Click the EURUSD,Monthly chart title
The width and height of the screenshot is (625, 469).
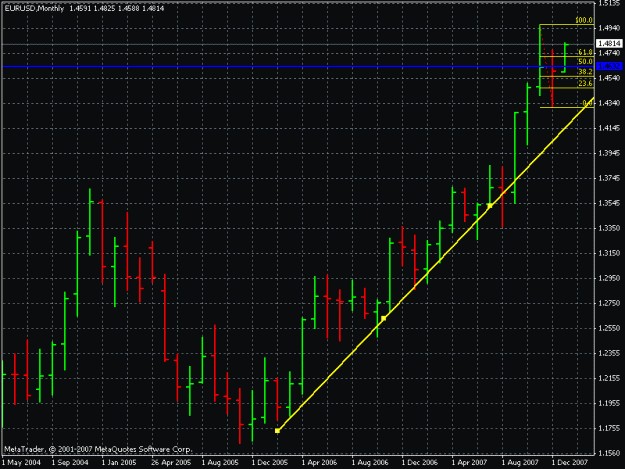click(x=34, y=8)
